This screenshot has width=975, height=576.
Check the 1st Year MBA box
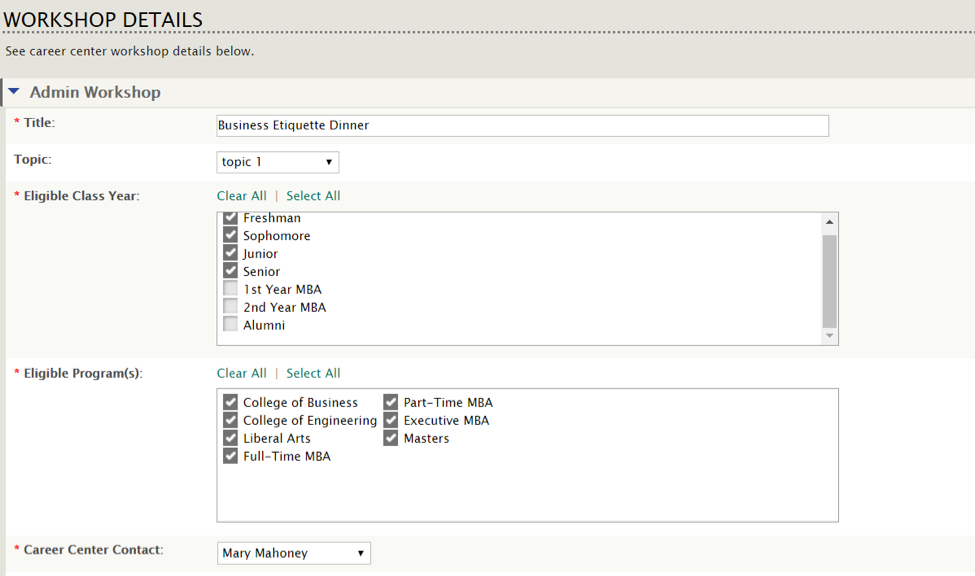pos(230,289)
